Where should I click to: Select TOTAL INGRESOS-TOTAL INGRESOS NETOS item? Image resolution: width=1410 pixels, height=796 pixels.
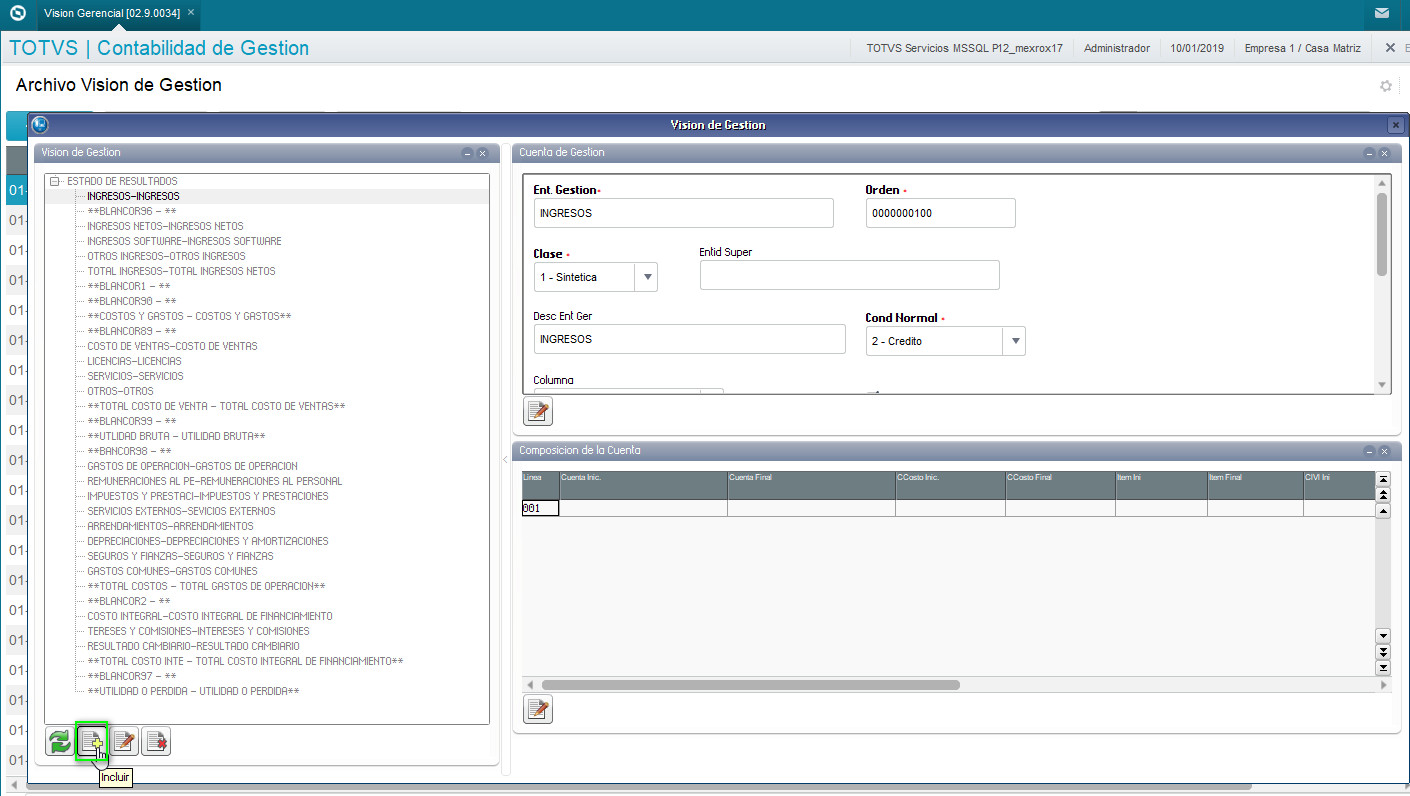(x=181, y=271)
